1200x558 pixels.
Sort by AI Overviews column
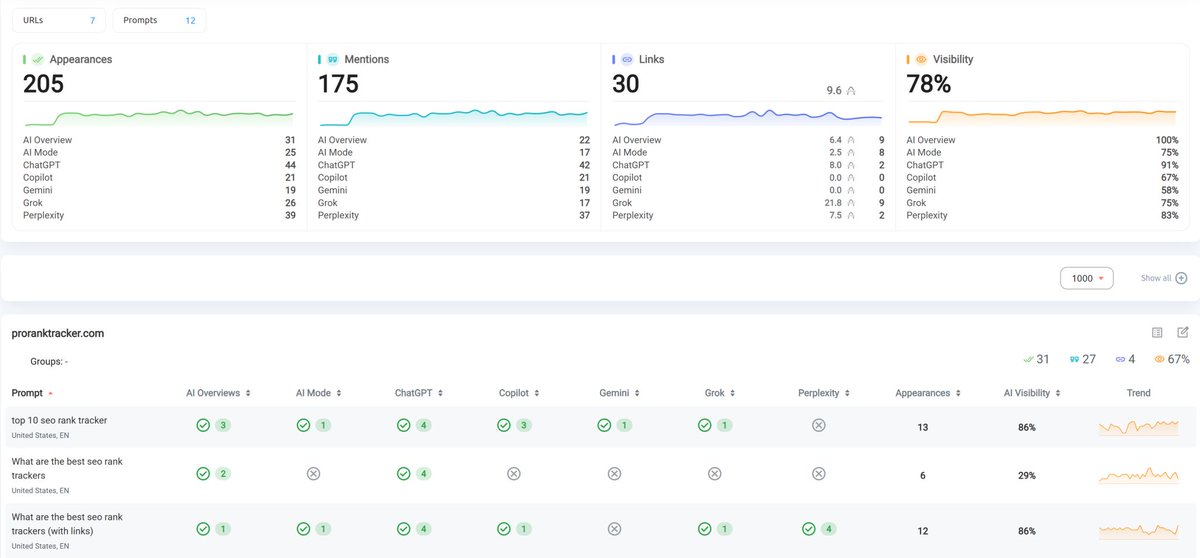(218, 393)
